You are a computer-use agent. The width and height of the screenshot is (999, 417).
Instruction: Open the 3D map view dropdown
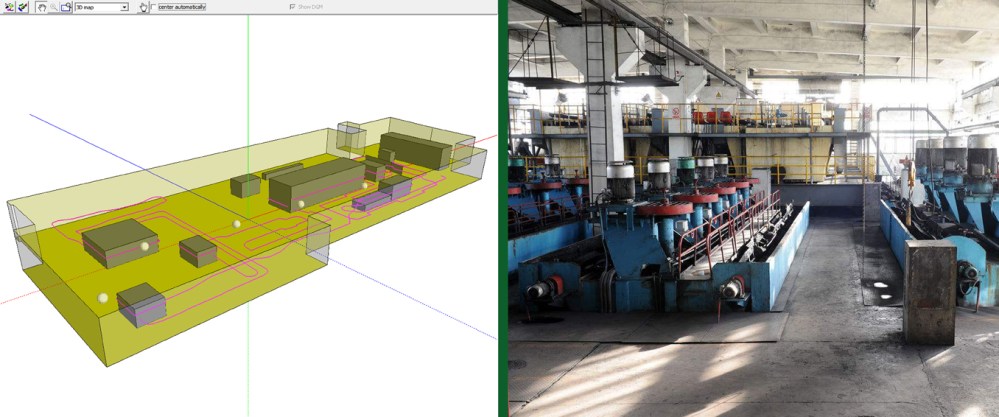[x=101, y=7]
